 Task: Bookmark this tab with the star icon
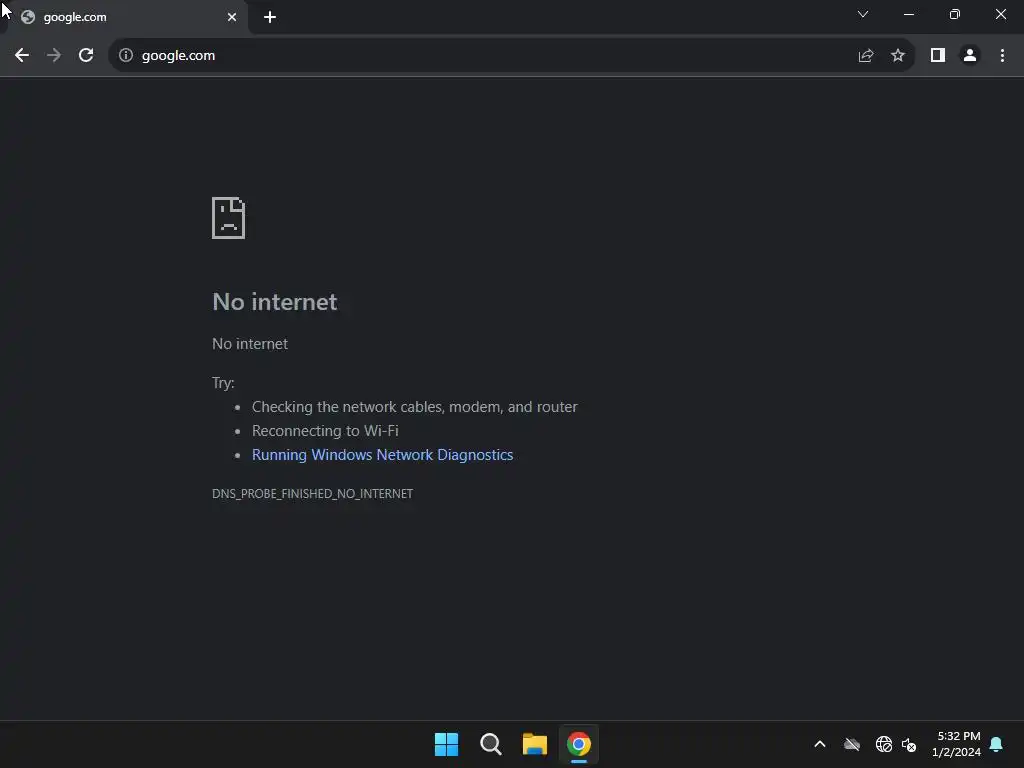898,56
